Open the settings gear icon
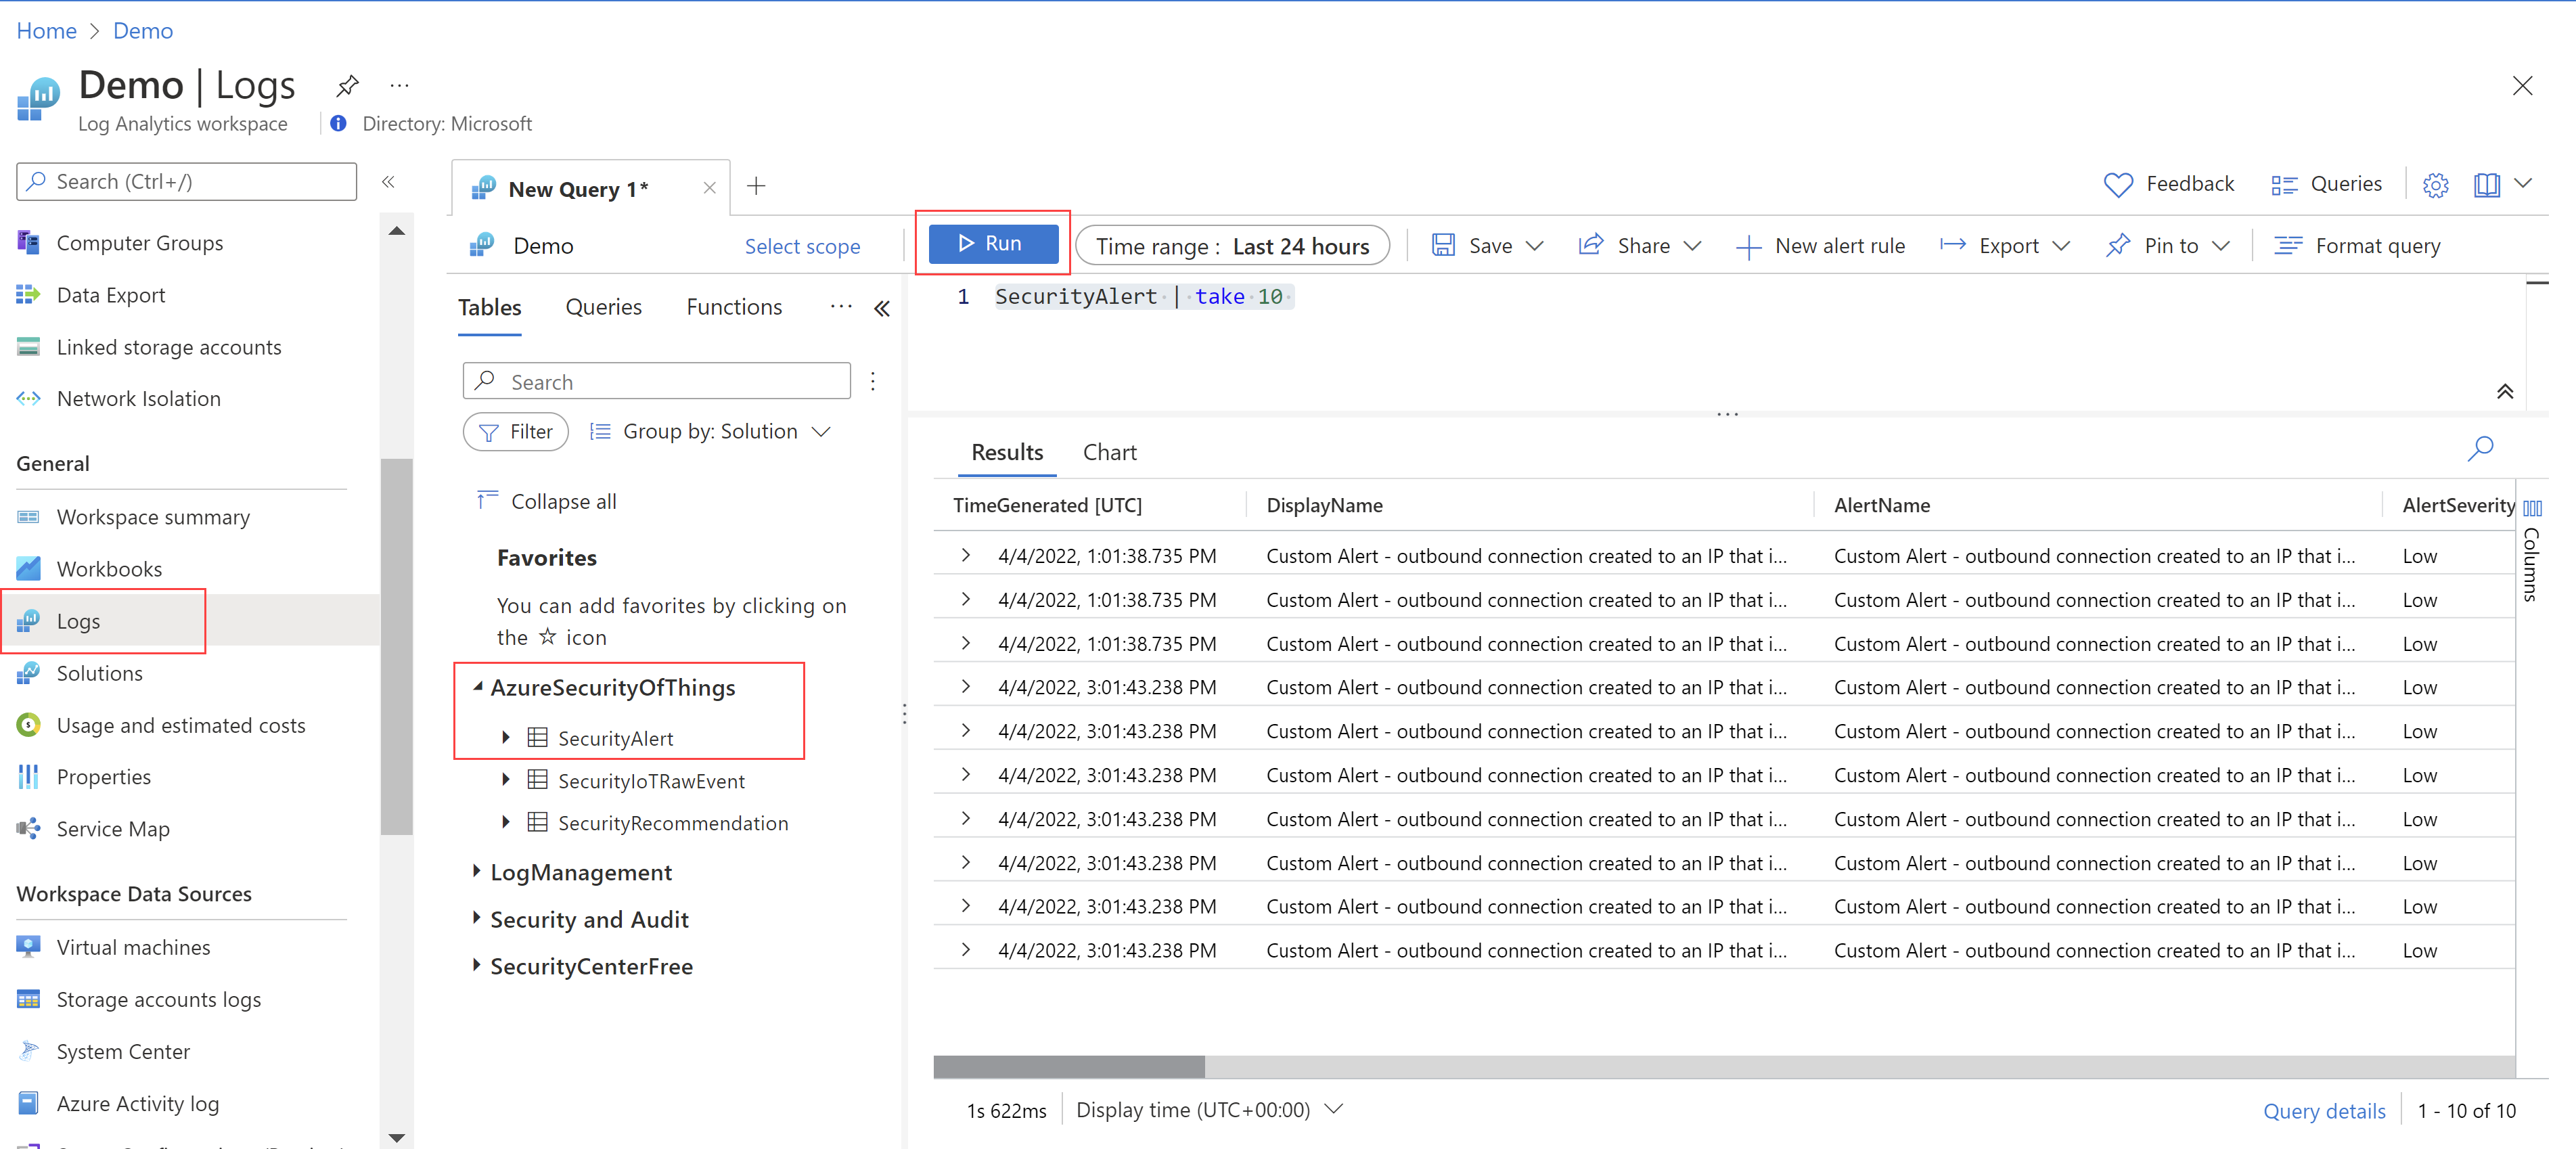The image size is (2576, 1149). [x=2435, y=185]
